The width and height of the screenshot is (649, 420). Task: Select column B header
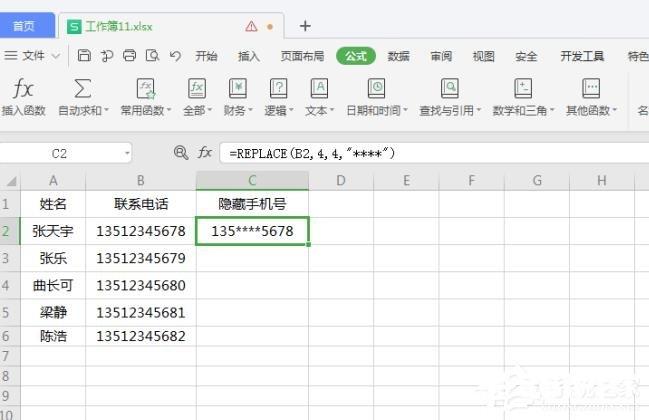click(141, 181)
